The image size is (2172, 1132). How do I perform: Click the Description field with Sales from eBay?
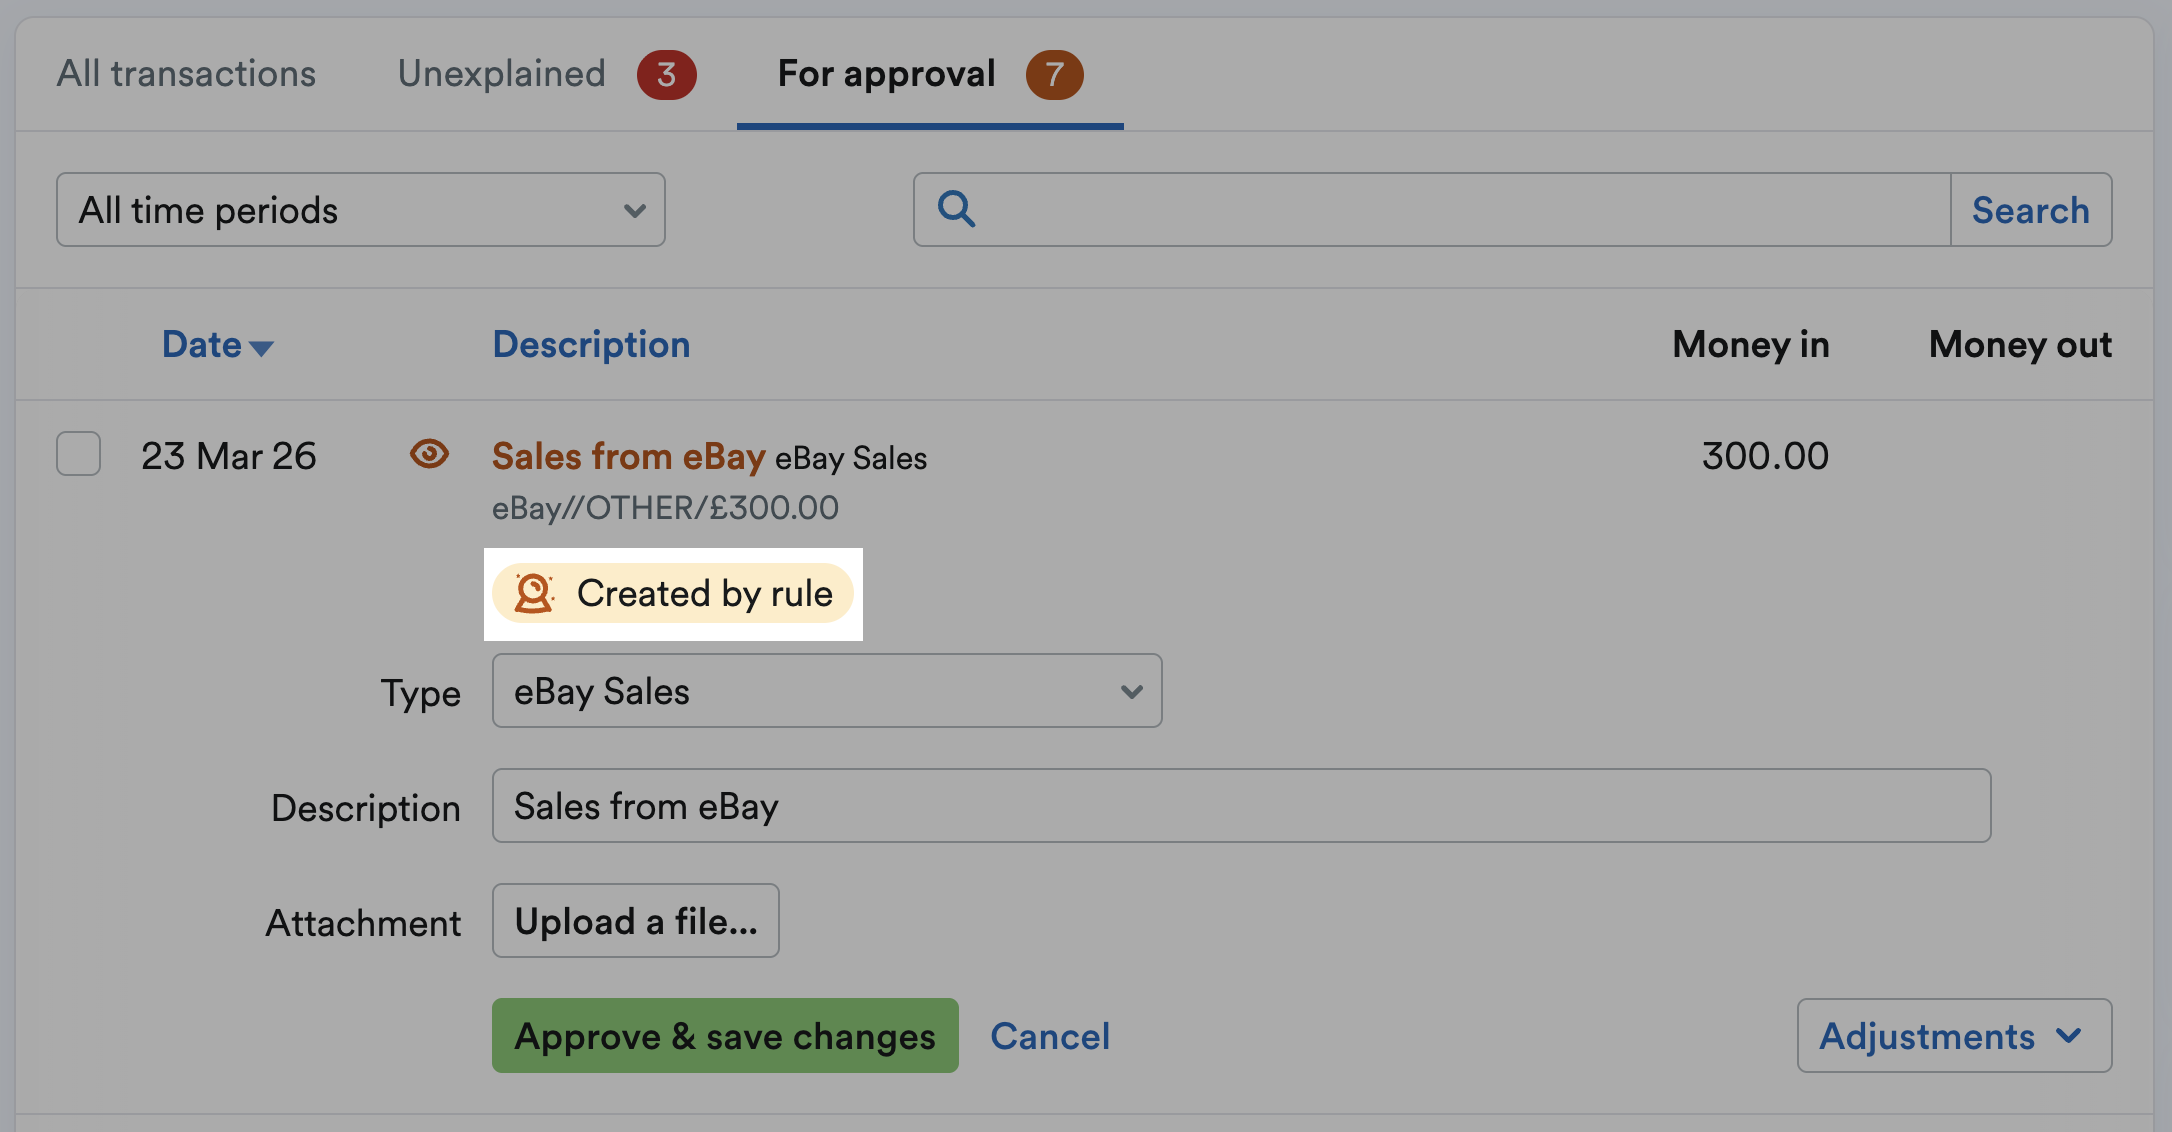(1241, 806)
